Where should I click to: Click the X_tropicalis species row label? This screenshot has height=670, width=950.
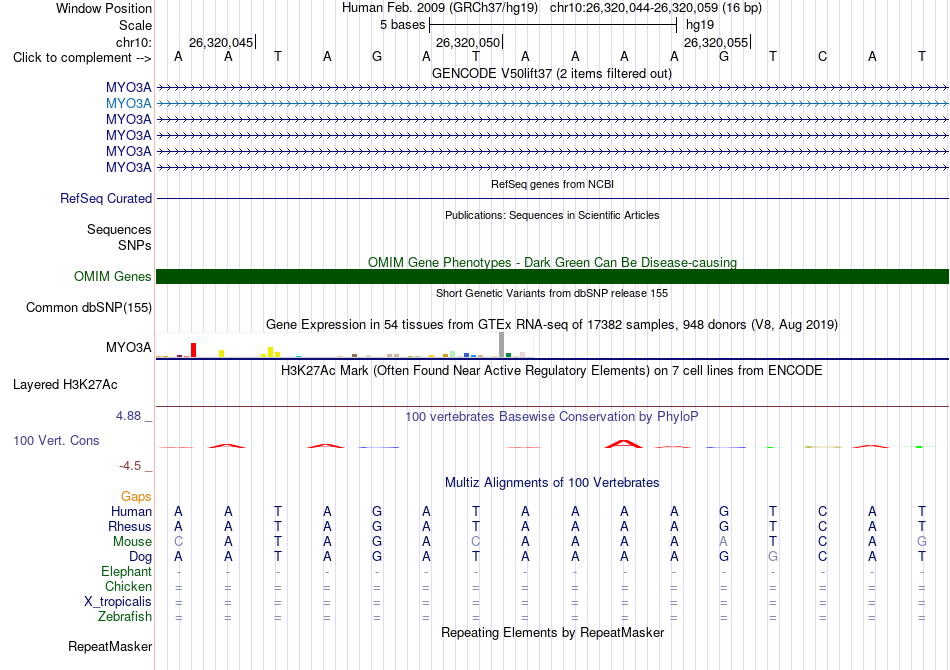coord(118,602)
